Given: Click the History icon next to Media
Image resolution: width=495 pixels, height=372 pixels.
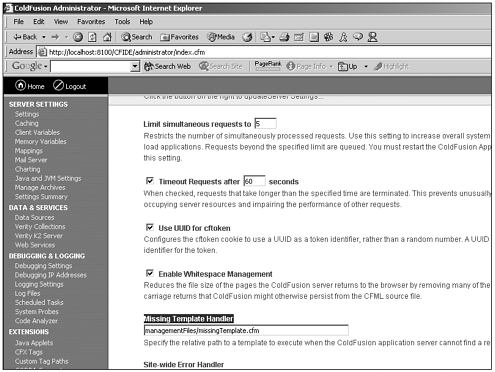Looking at the screenshot, I should pyautogui.click(x=247, y=37).
